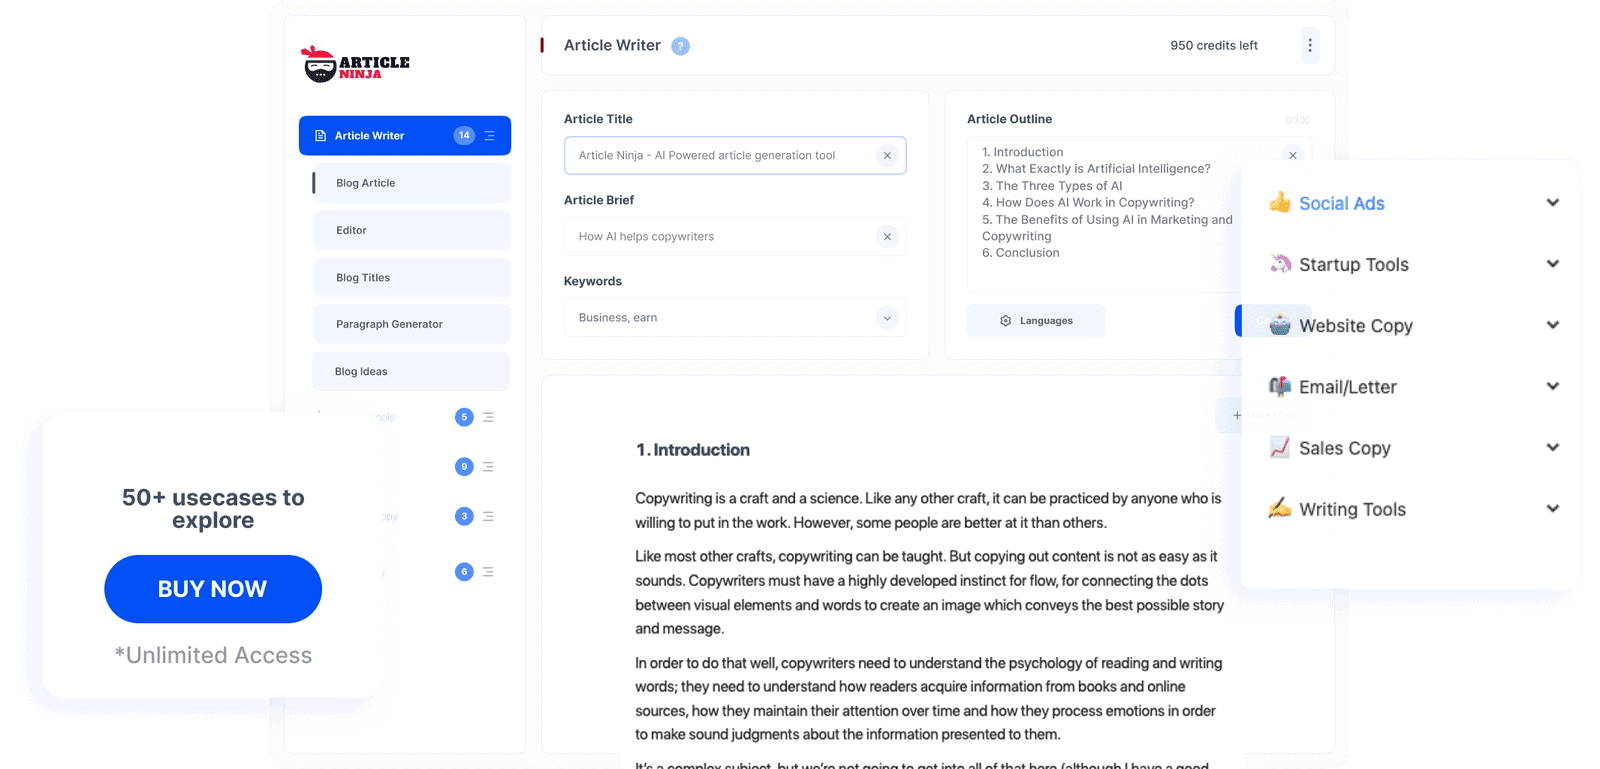Expand the Writing Tools category
The image size is (1600, 769).
[x=1553, y=508]
